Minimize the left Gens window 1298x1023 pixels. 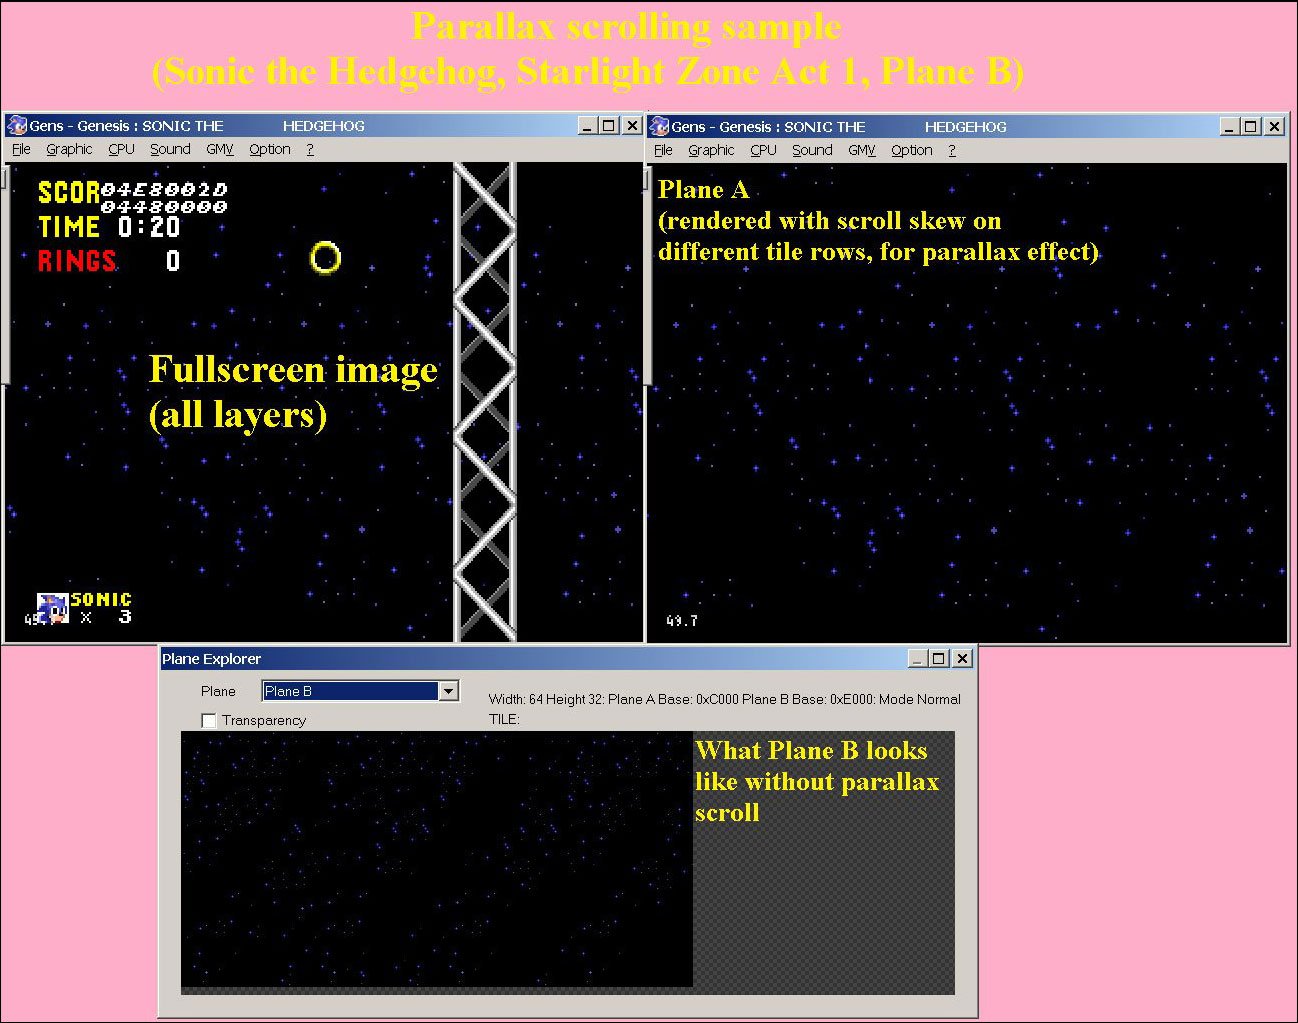click(588, 125)
